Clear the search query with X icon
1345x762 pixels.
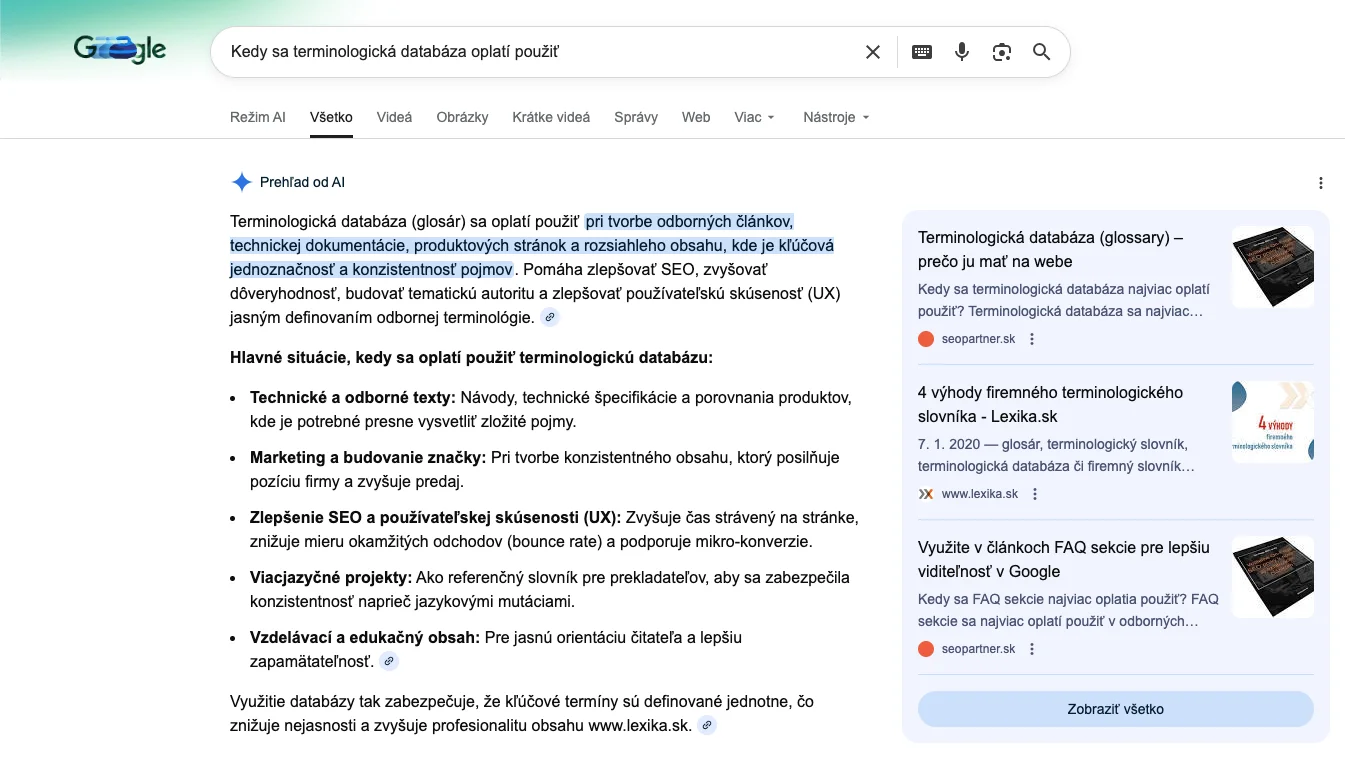(x=873, y=52)
